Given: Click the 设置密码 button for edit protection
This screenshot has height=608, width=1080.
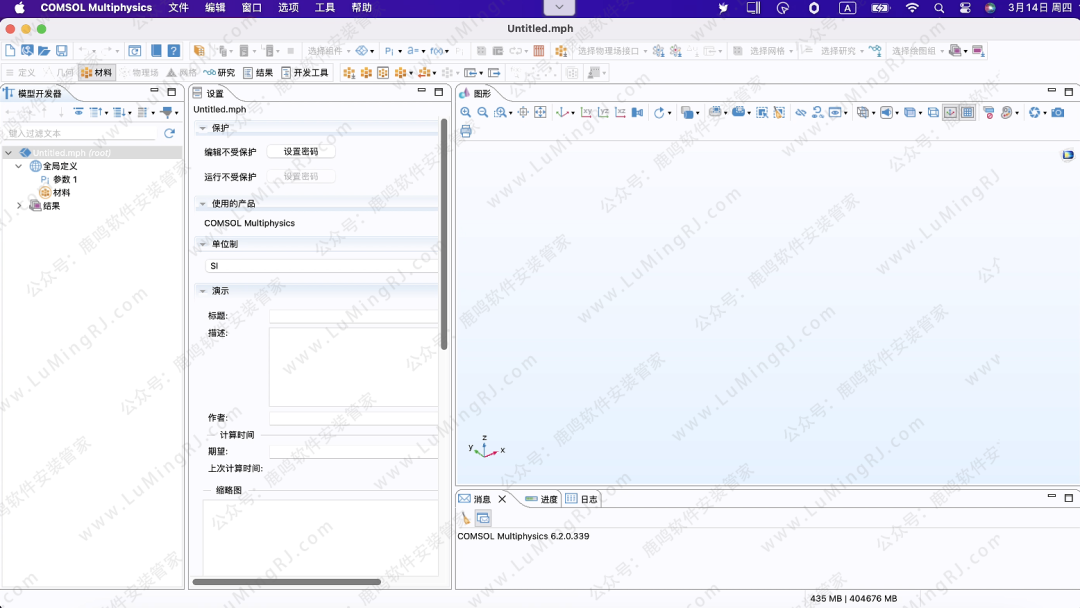Looking at the screenshot, I should (x=300, y=152).
